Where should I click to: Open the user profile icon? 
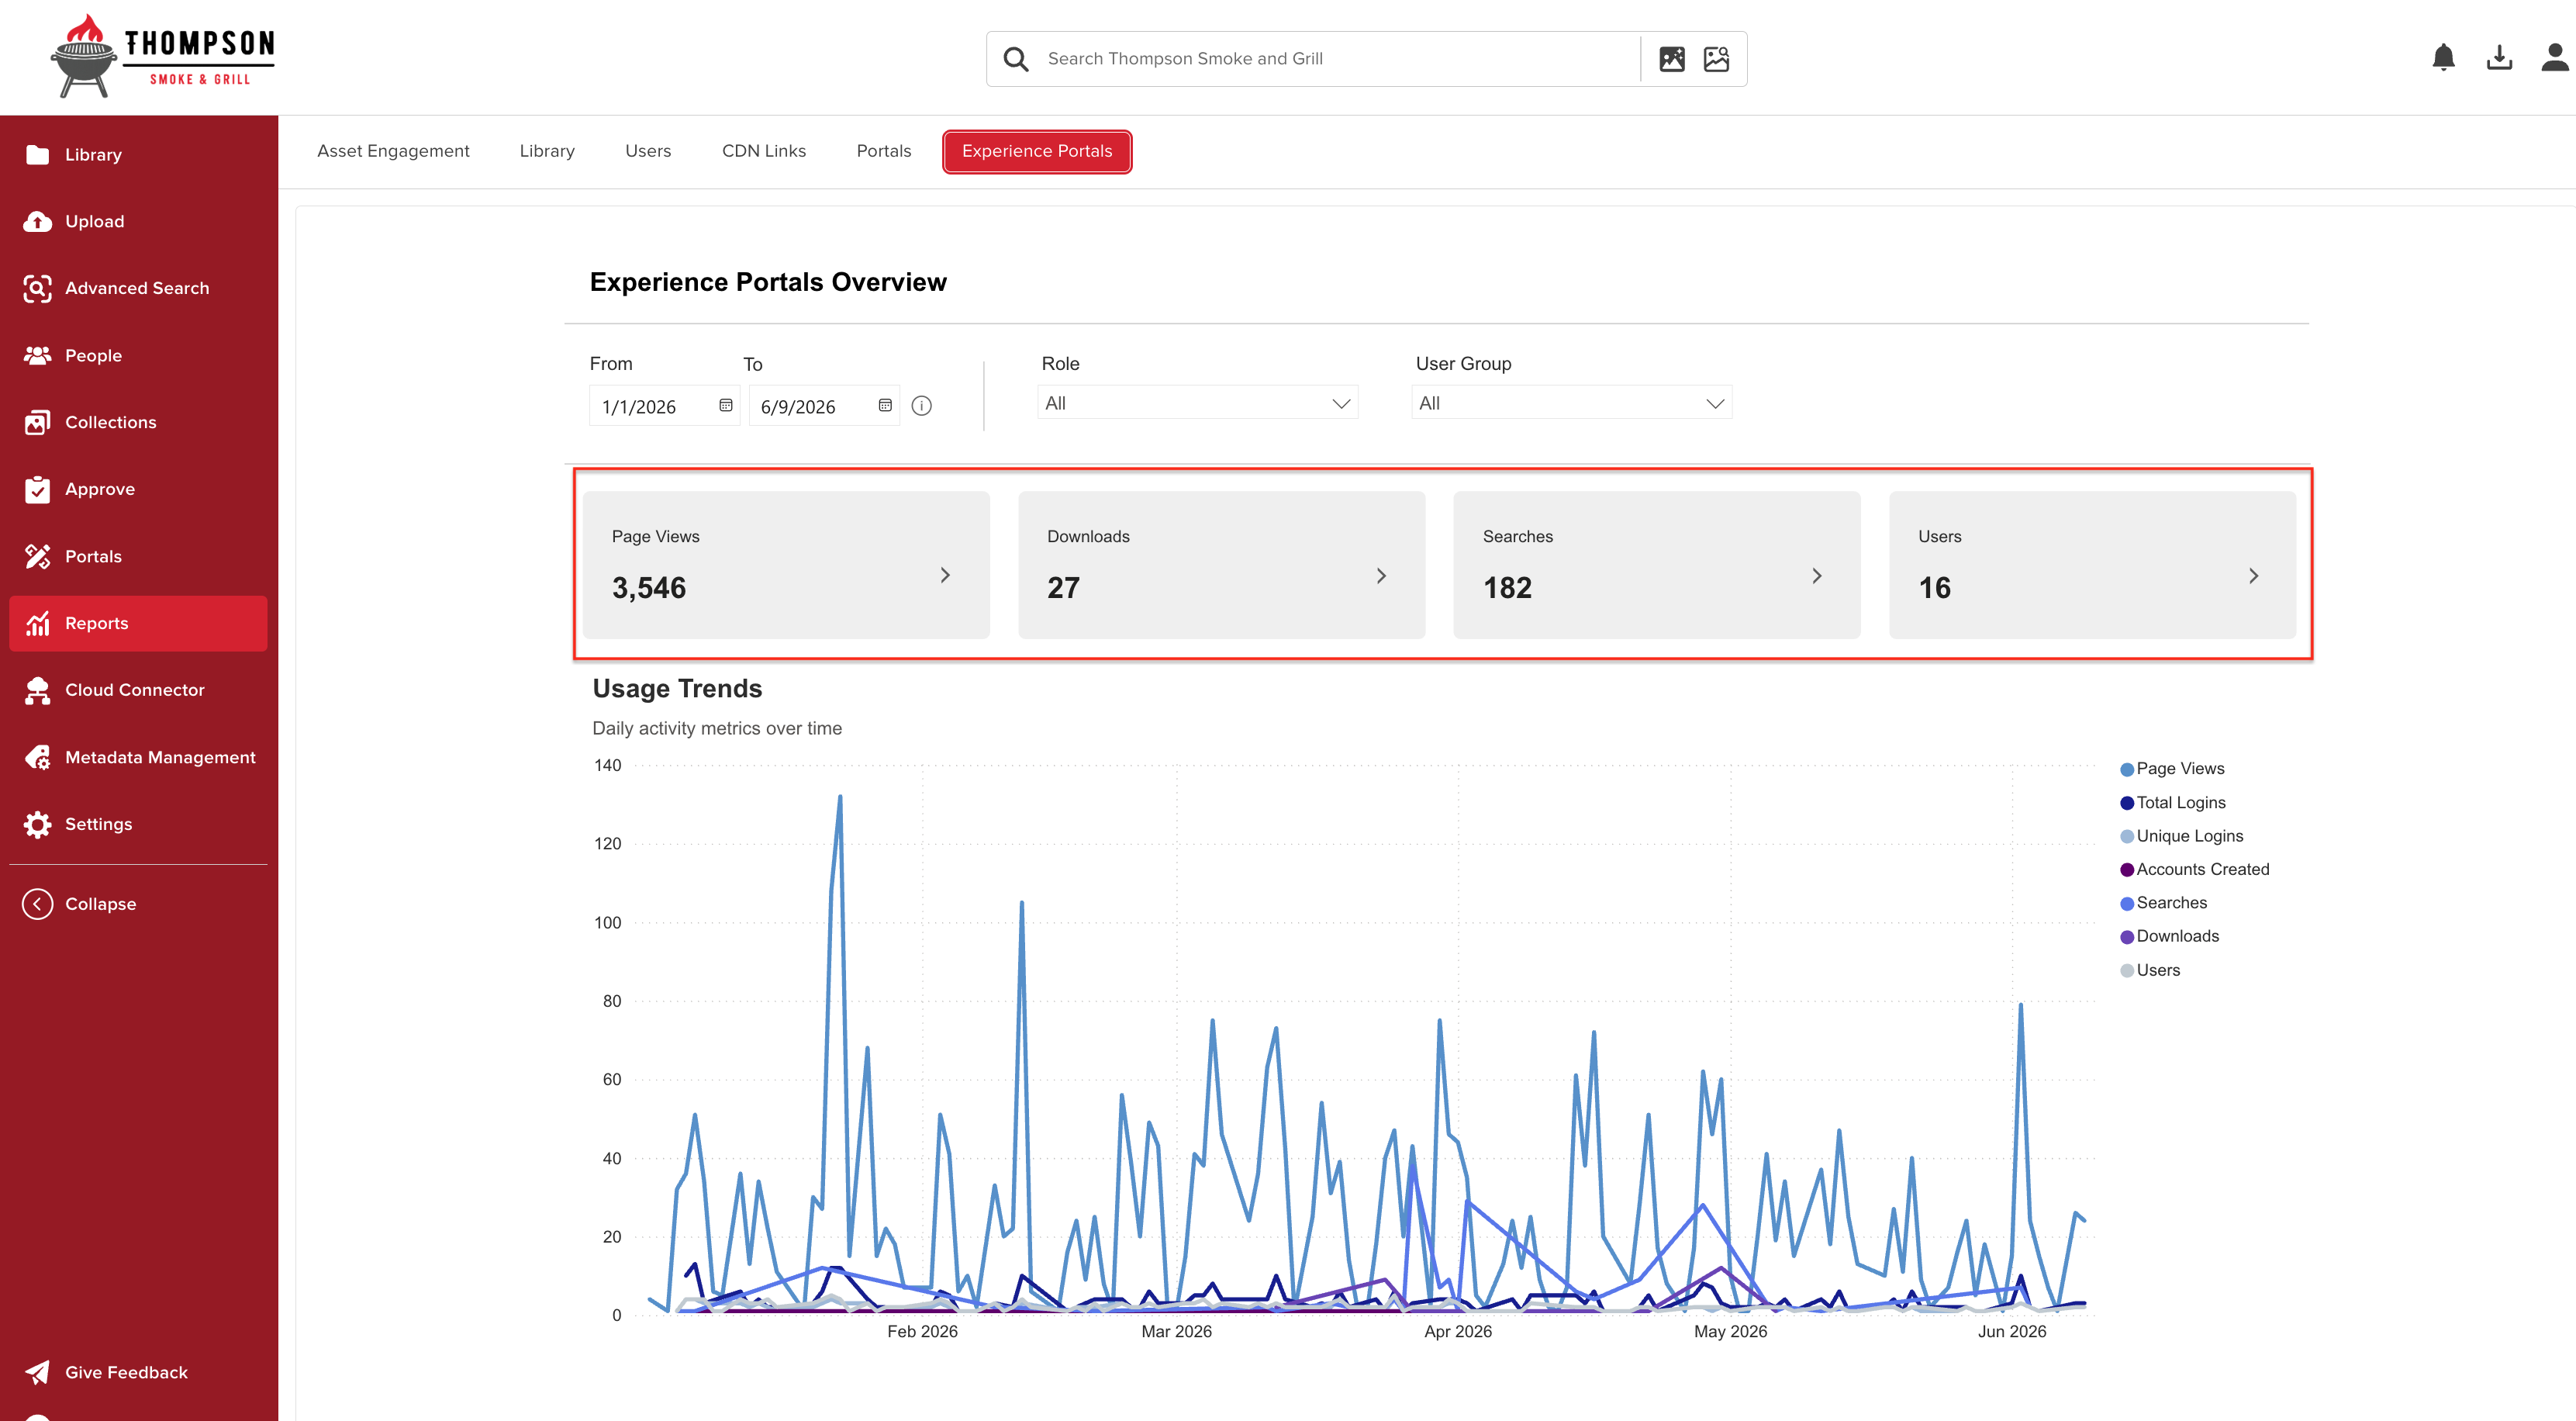tap(2555, 57)
